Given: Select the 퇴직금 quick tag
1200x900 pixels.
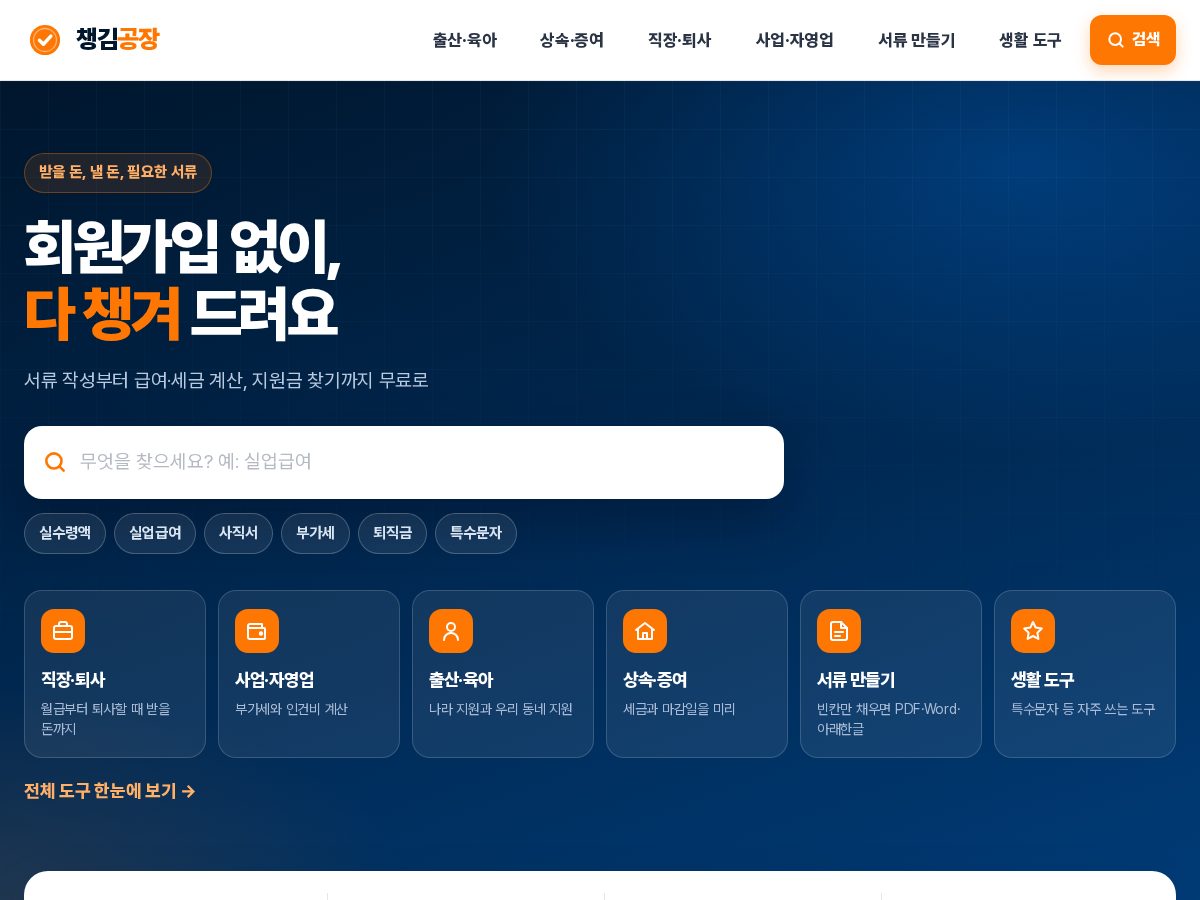Looking at the screenshot, I should click(x=392, y=533).
